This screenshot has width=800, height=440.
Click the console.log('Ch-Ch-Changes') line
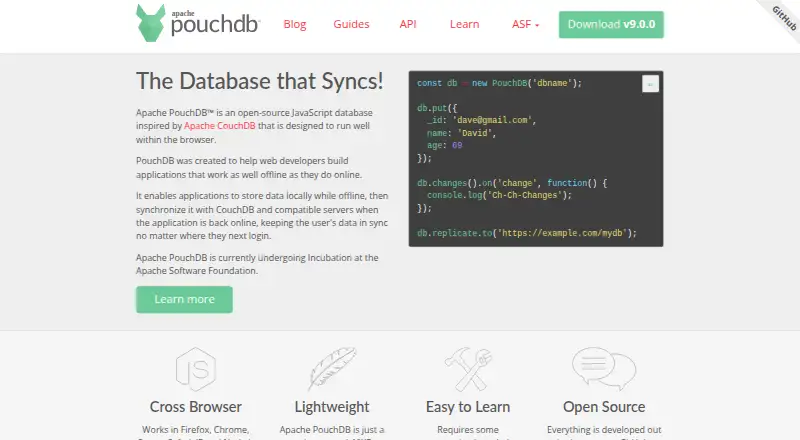point(499,195)
